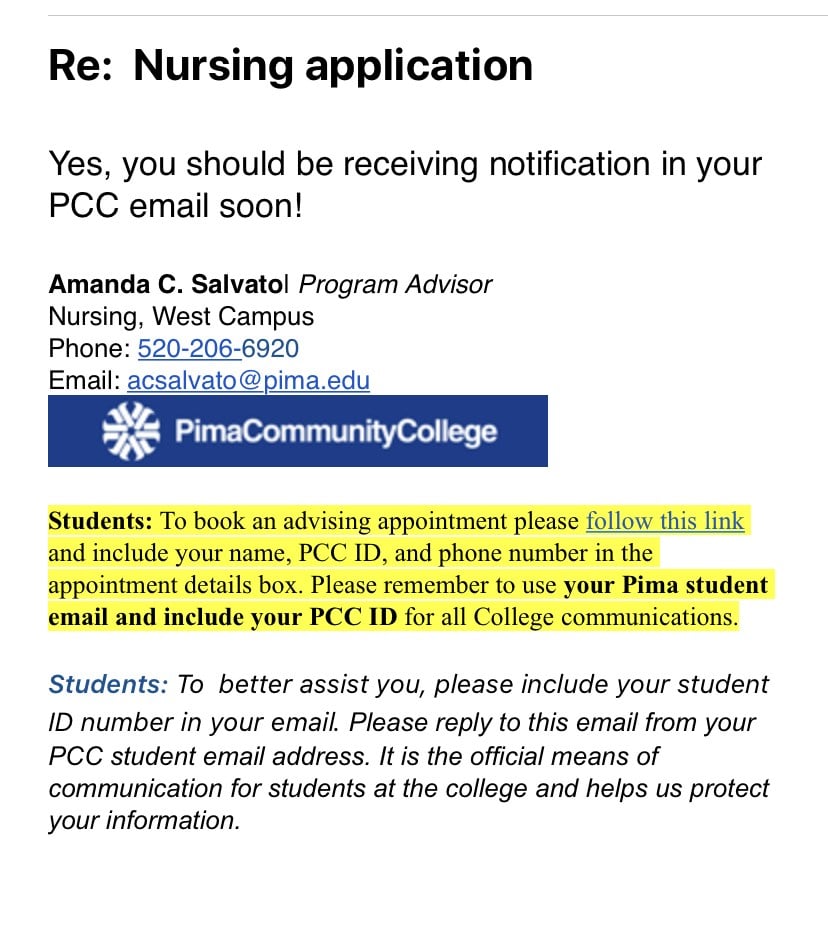The image size is (828, 936).
Task: Open the acsalvato@pima.edu email link
Action: 248,380
